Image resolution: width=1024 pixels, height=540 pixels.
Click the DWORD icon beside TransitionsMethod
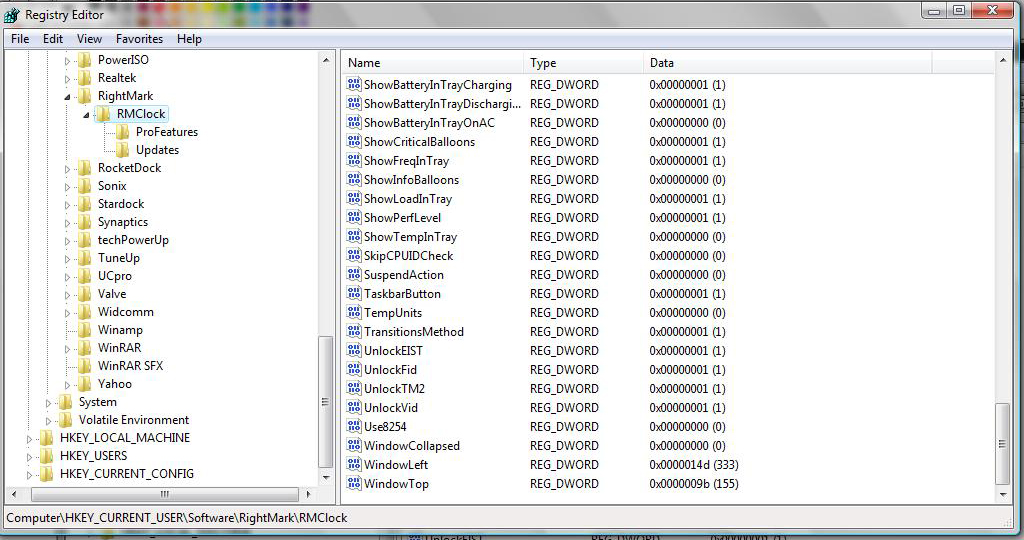pos(354,331)
